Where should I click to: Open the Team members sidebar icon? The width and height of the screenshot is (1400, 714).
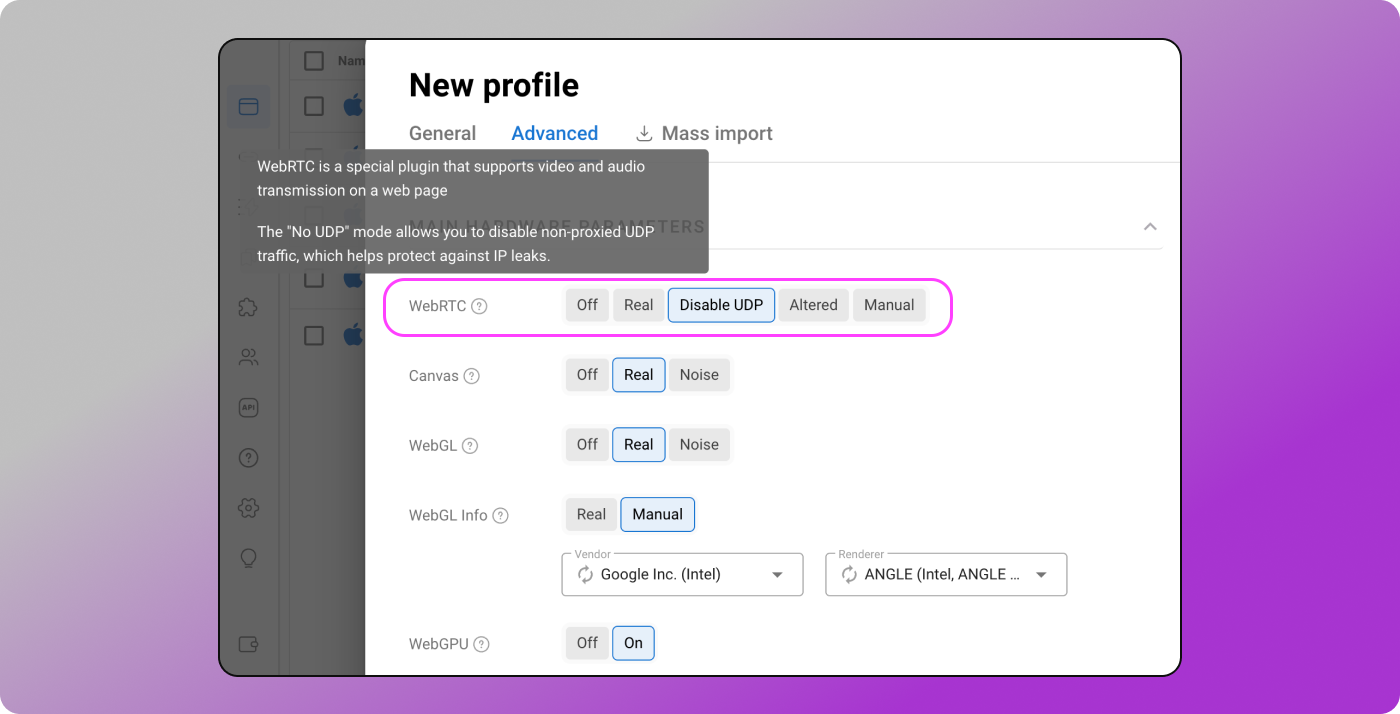248,357
